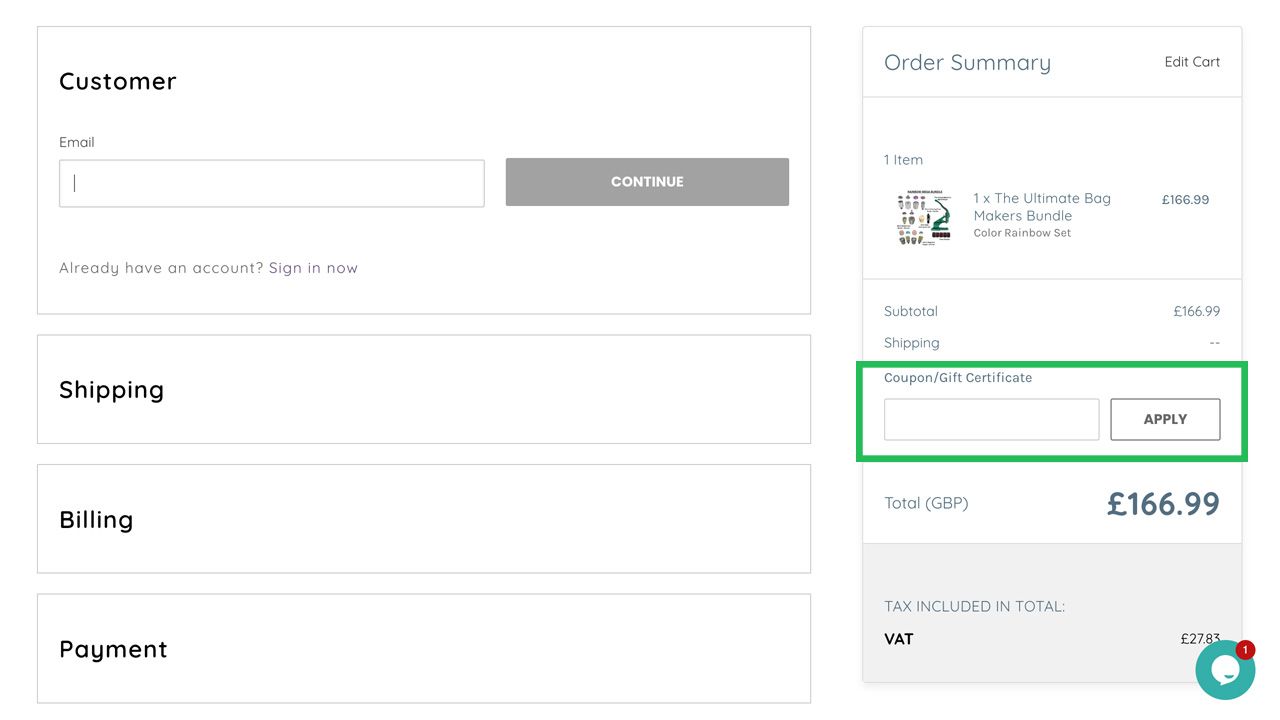Open the Edit Cart link
This screenshot has height=720, width=1280.
pyautogui.click(x=1192, y=62)
